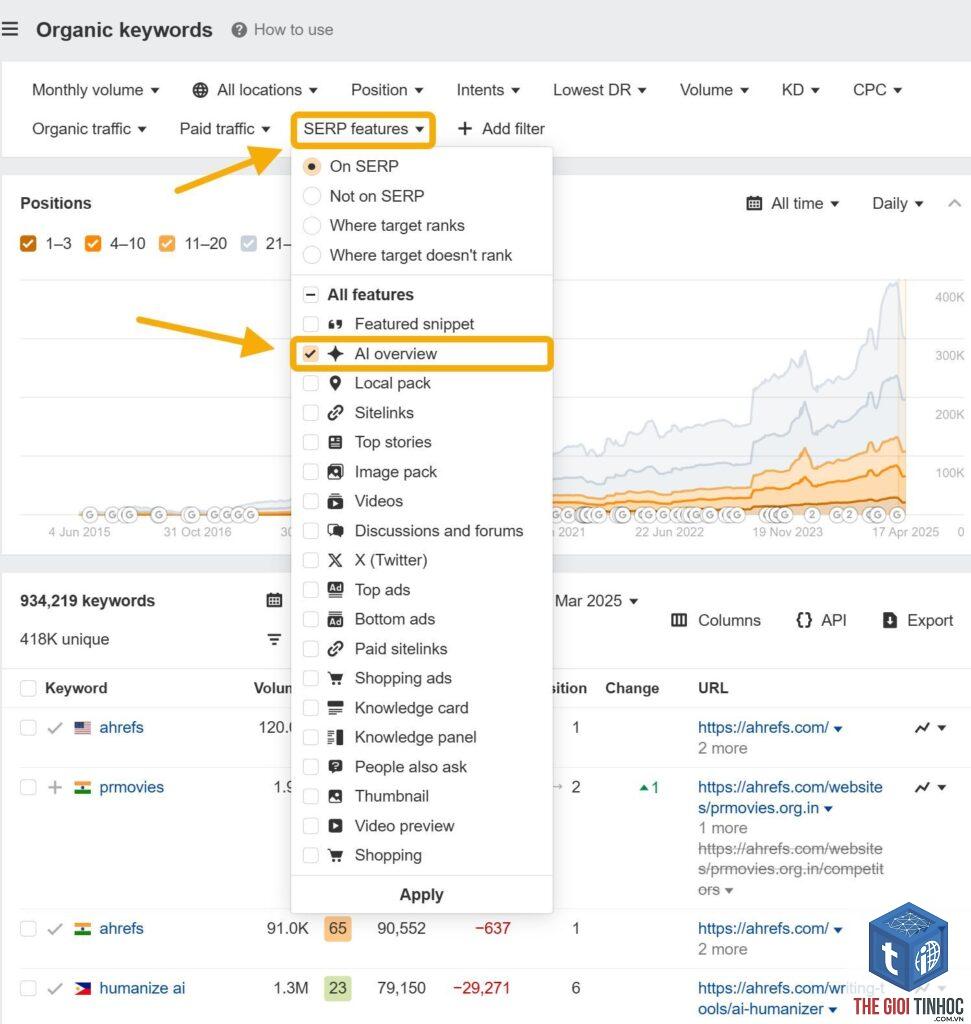Open the CPC filter dropdown
Image resolution: width=971 pixels, height=1024 pixels.
(877, 90)
